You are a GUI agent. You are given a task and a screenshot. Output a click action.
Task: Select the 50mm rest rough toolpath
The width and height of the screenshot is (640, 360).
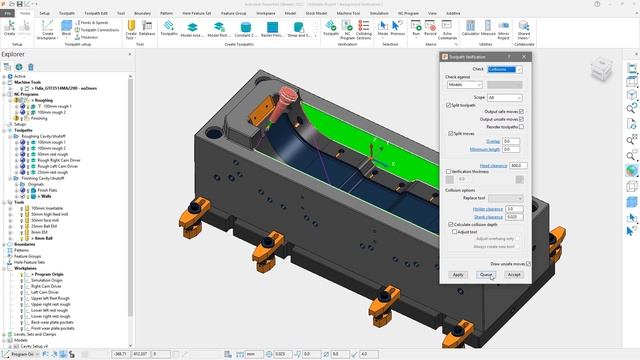[x=53, y=154]
